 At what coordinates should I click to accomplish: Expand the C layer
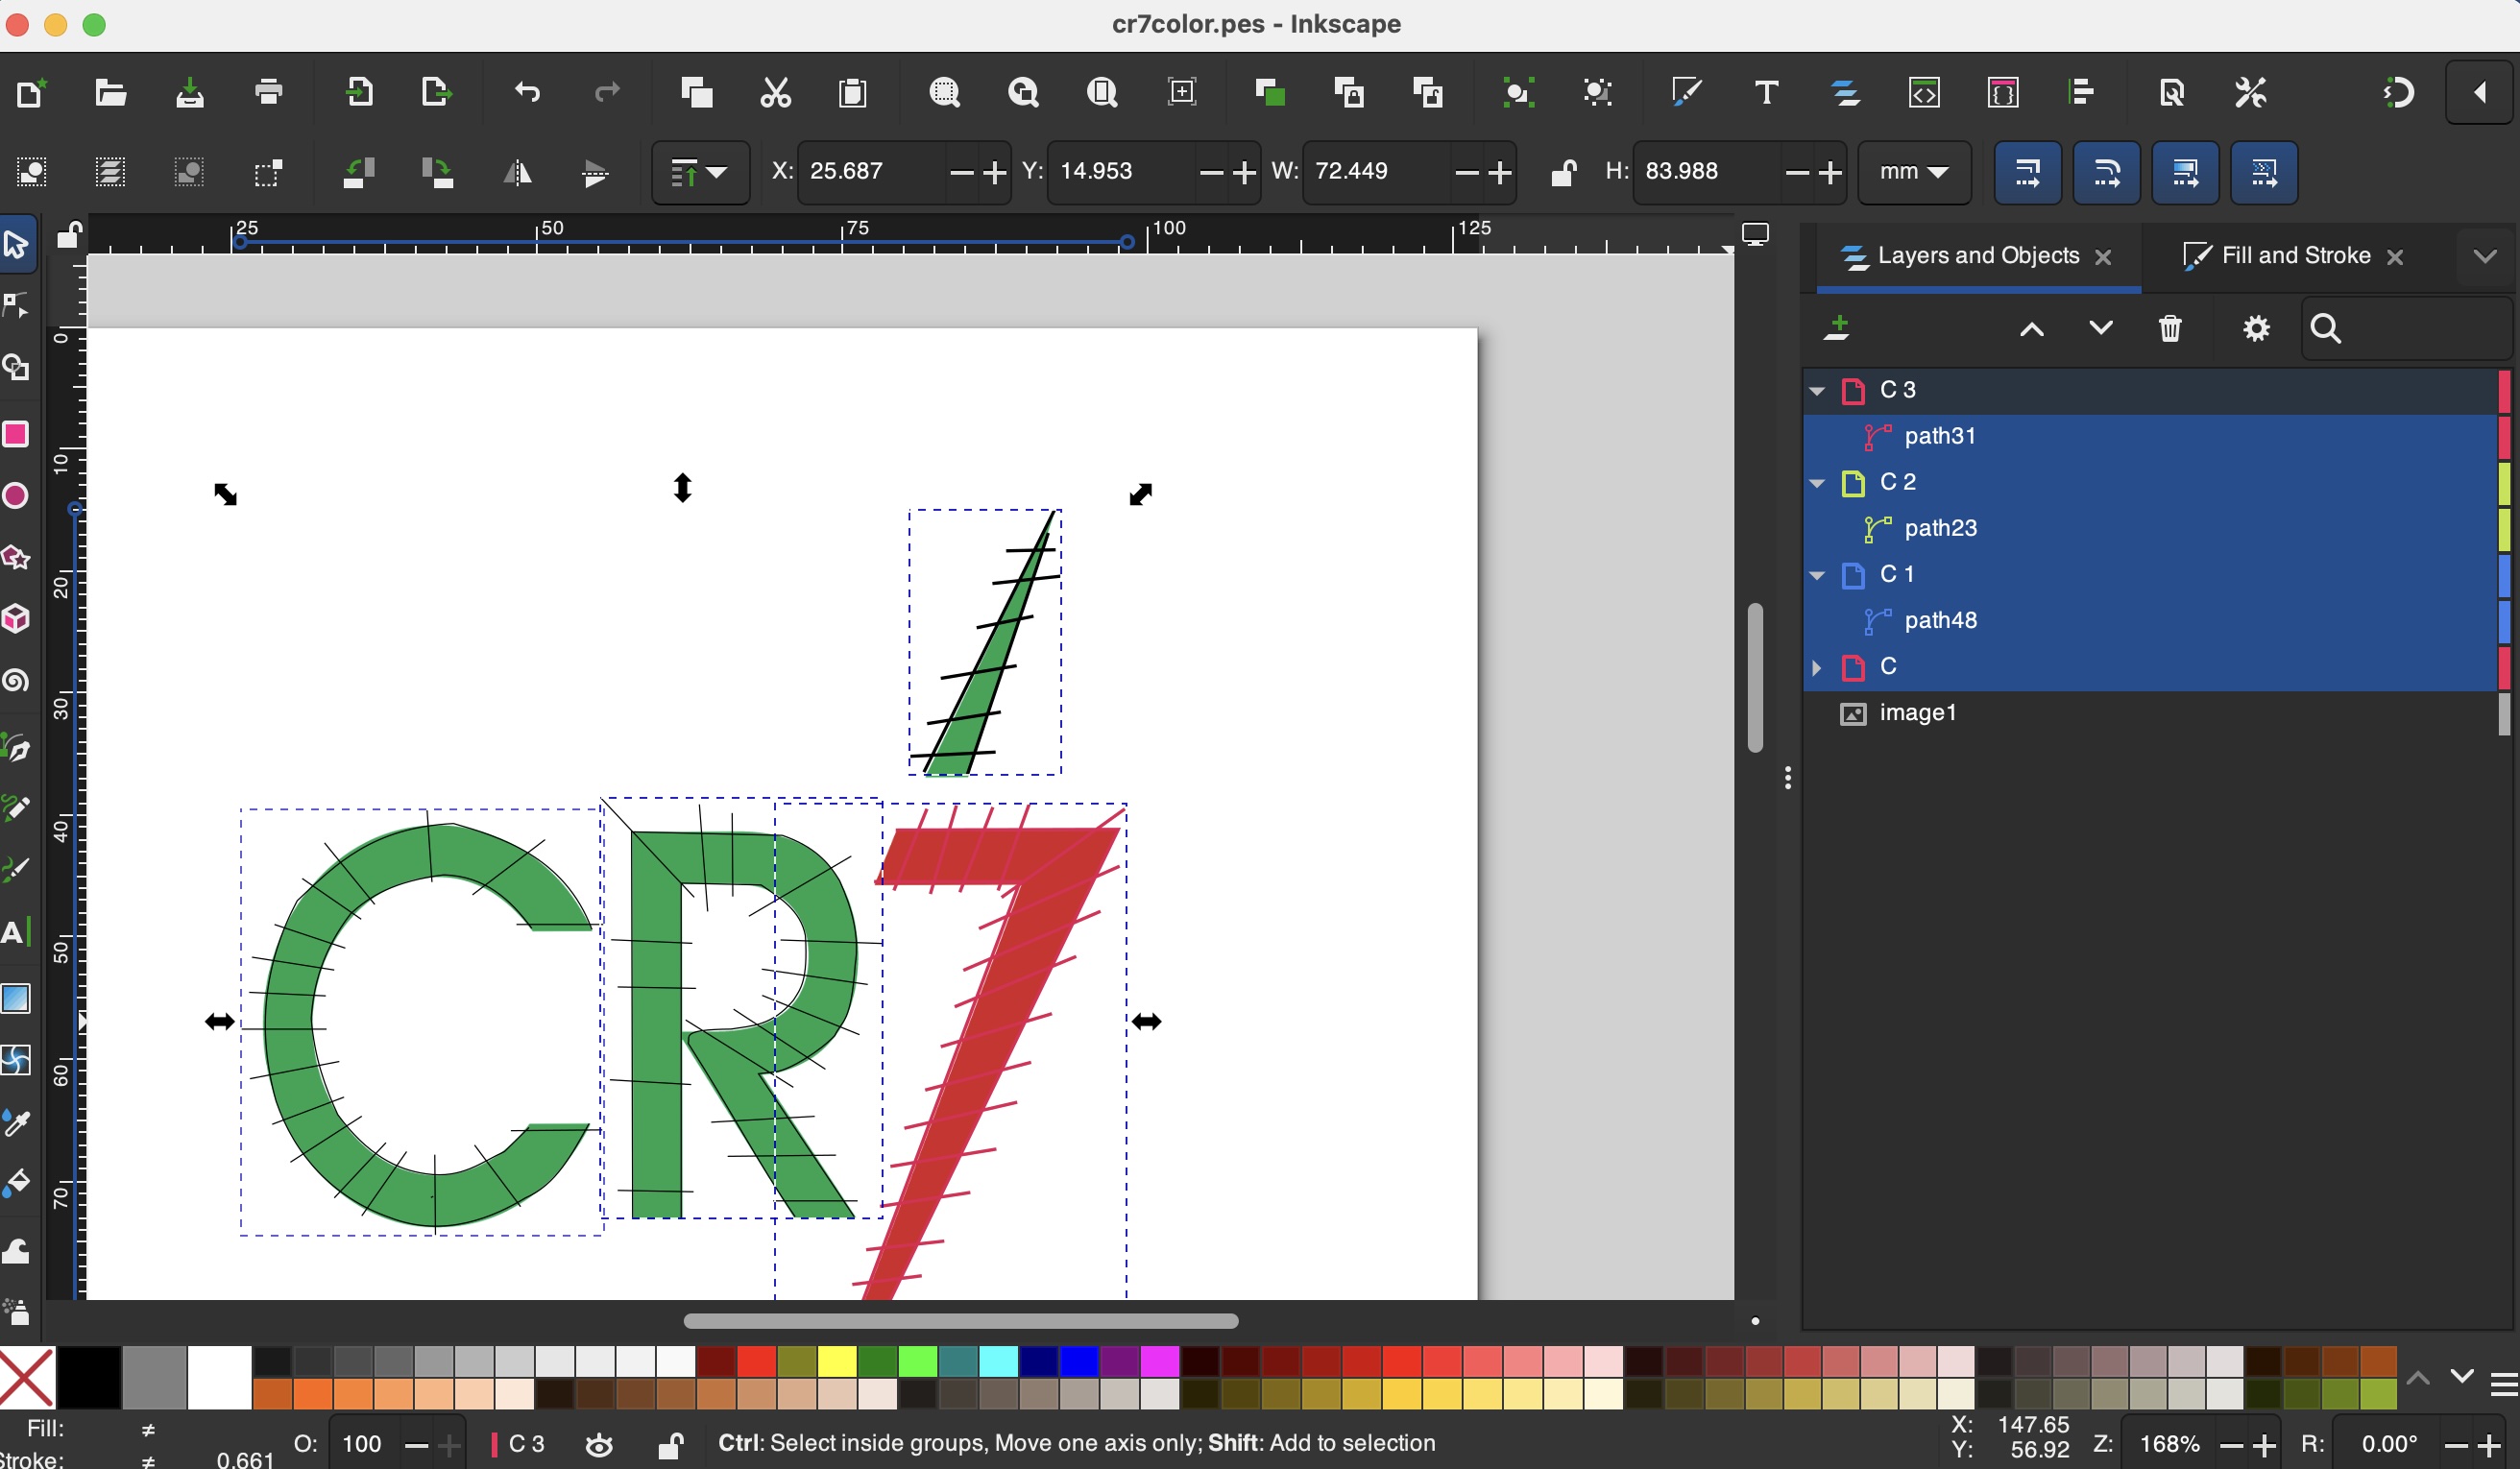tap(1817, 667)
